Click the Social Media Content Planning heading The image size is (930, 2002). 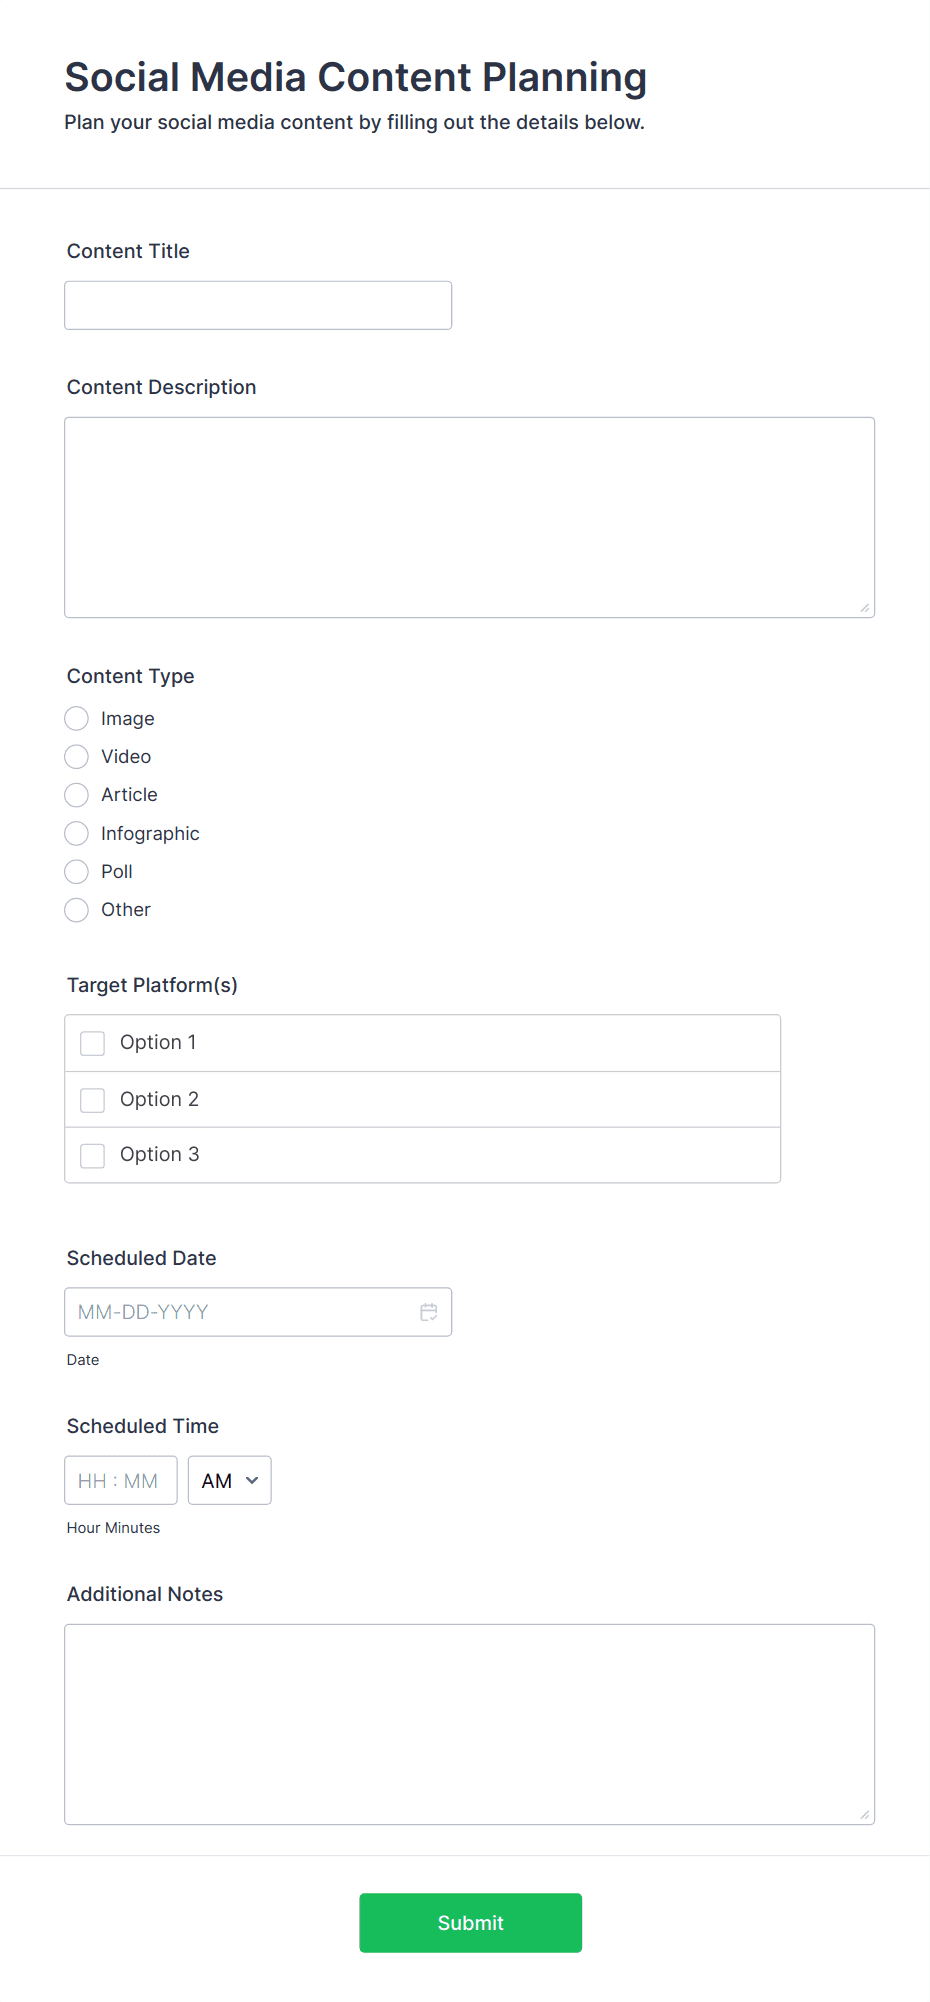356,77
